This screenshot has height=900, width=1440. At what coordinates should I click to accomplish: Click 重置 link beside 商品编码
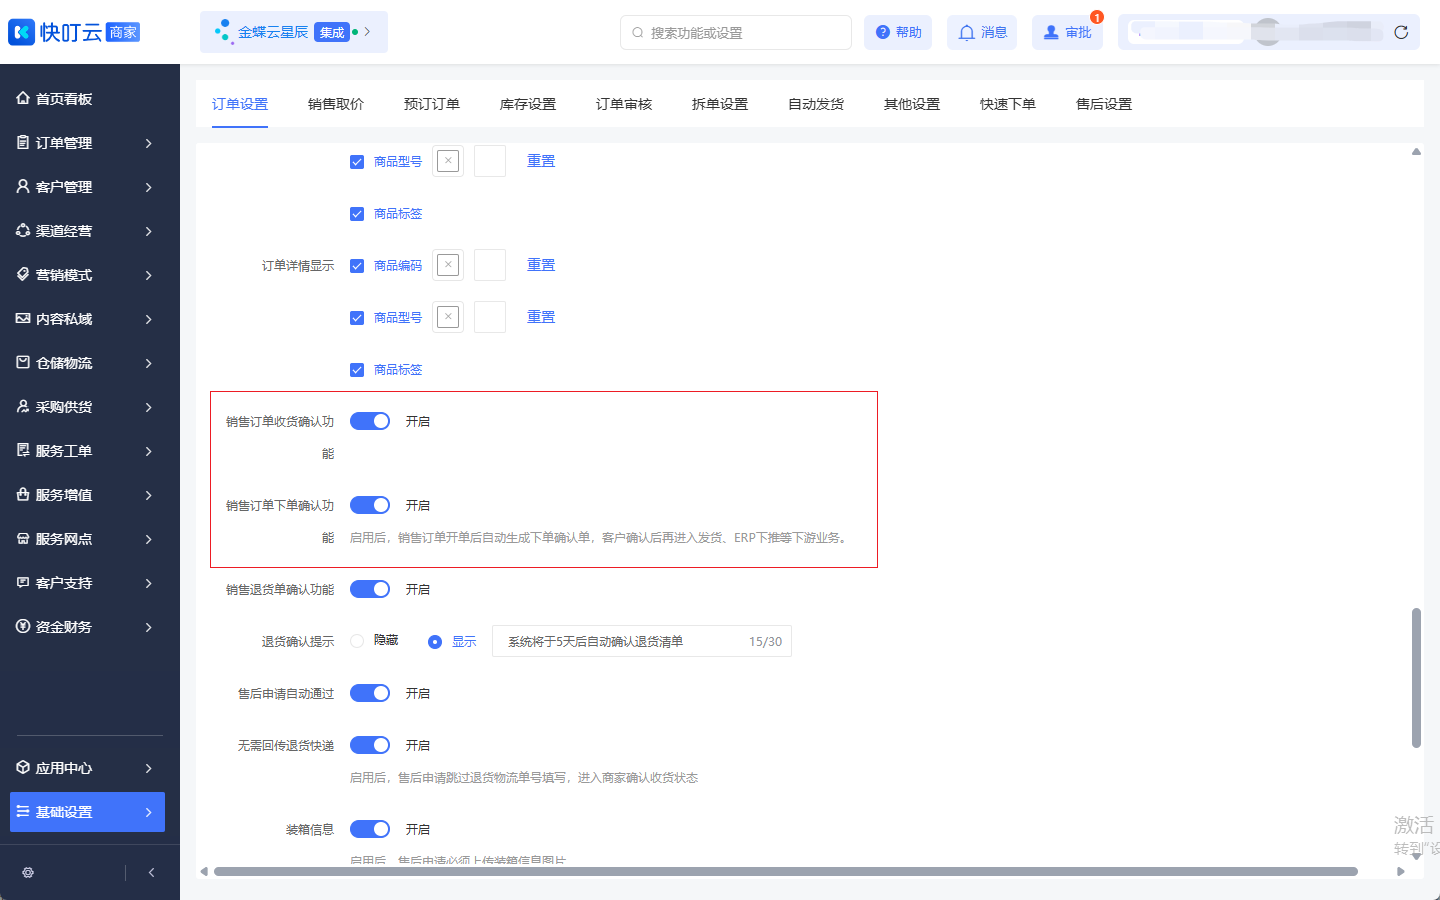(x=541, y=265)
